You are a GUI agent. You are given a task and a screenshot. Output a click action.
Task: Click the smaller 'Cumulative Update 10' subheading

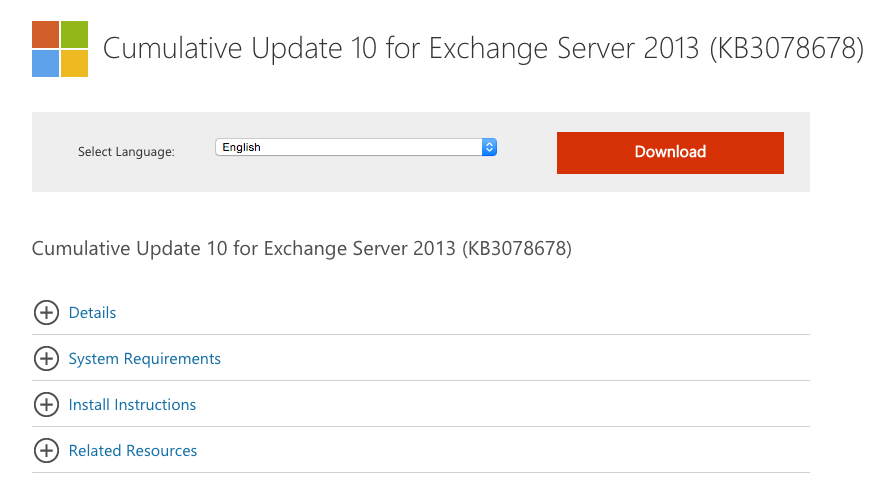click(302, 249)
